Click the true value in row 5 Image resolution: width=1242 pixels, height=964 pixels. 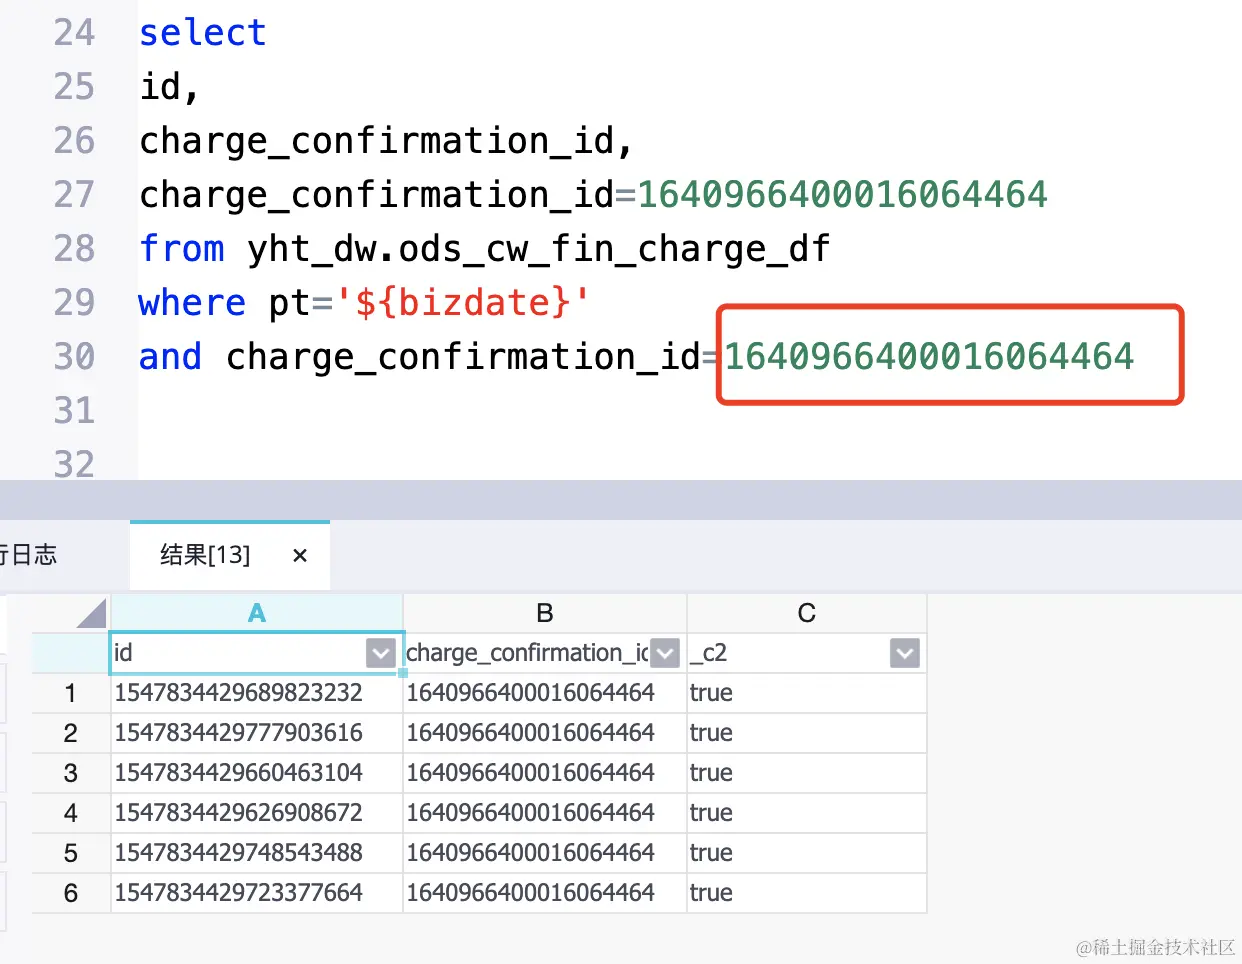tap(807, 853)
